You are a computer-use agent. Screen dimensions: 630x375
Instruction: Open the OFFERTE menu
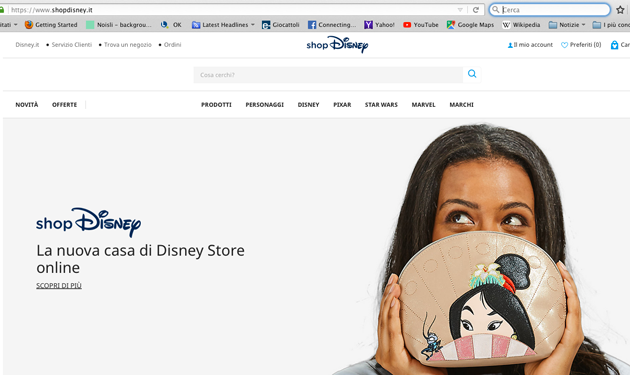click(64, 105)
